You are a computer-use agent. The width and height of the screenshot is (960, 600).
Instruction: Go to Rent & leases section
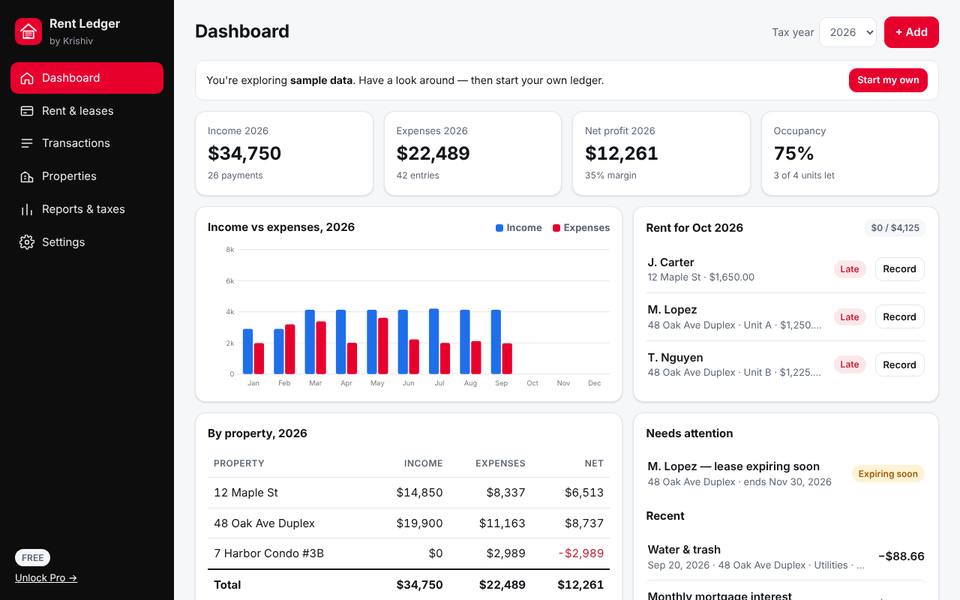pyautogui.click(x=87, y=111)
